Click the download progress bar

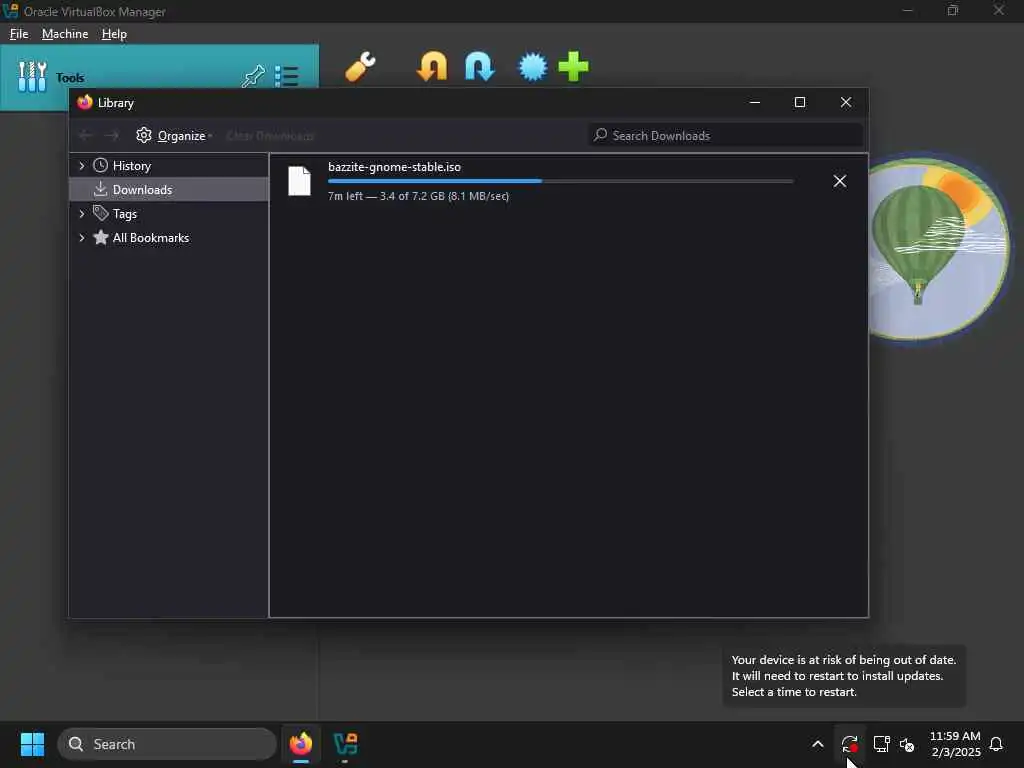click(560, 181)
